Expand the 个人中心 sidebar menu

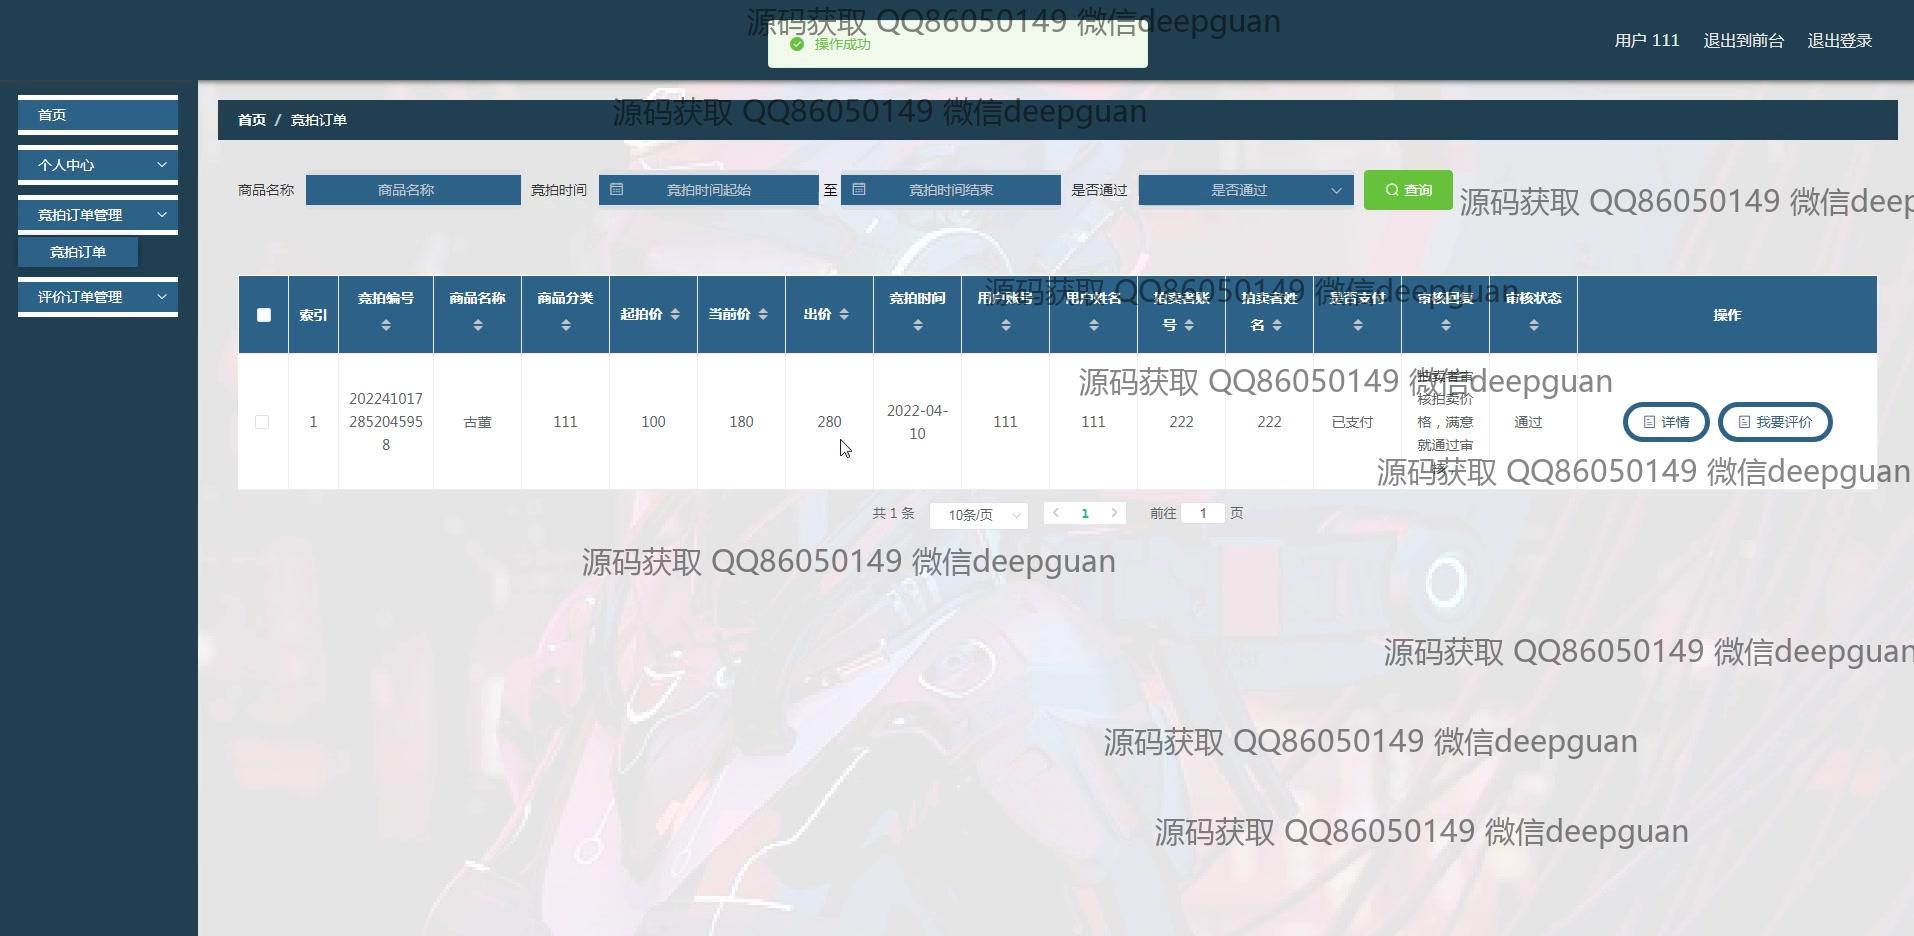coord(98,165)
